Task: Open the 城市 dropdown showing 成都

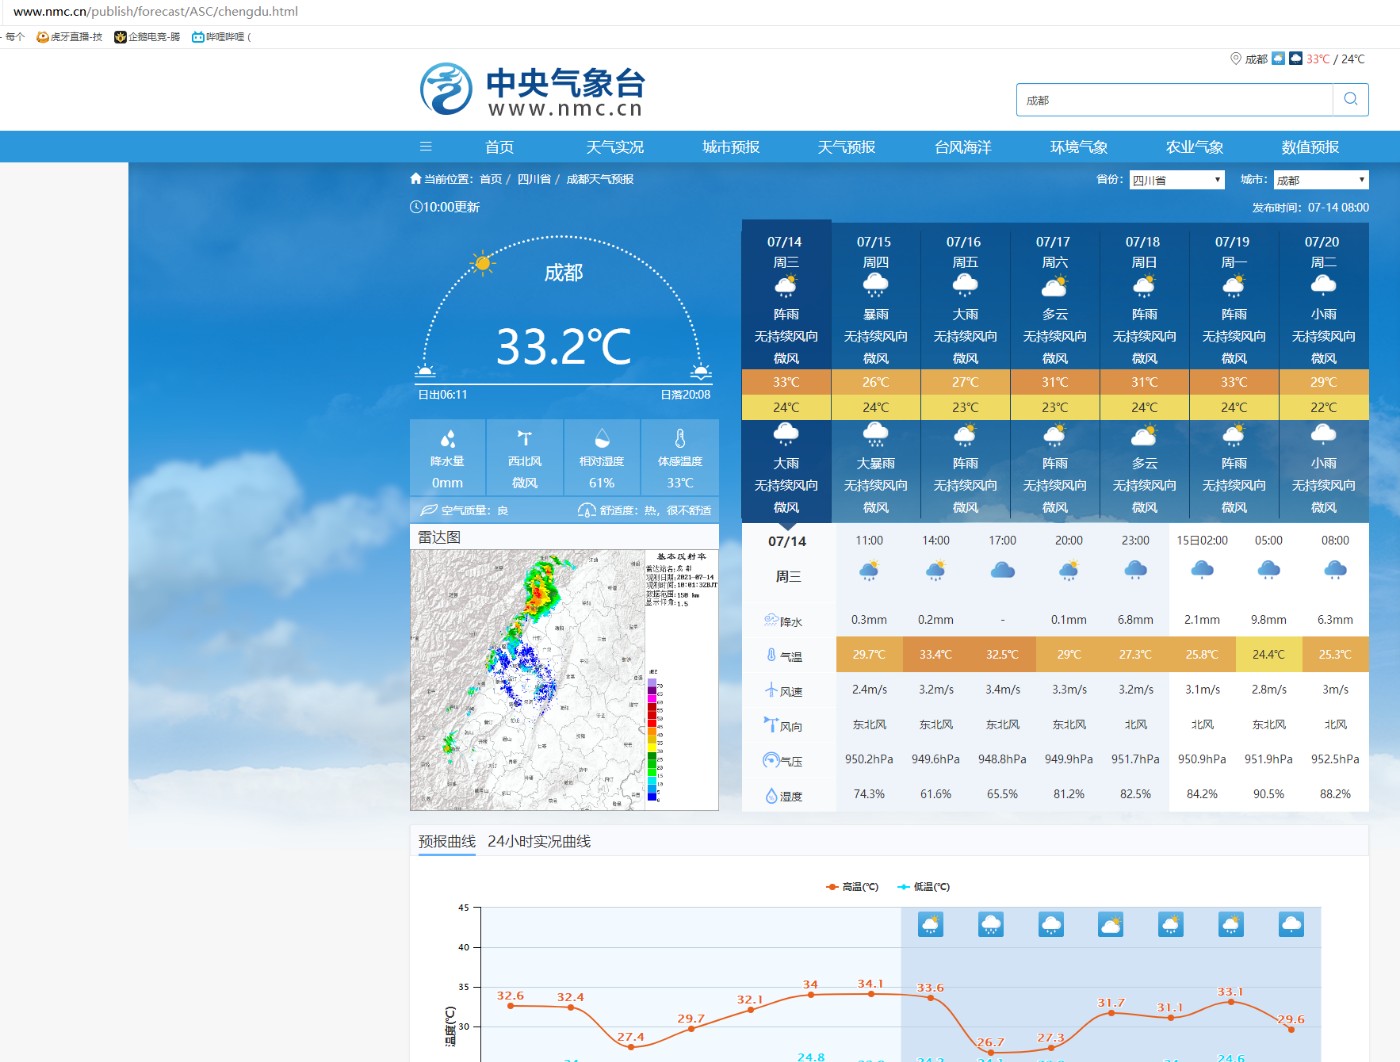Action: [x=1321, y=180]
